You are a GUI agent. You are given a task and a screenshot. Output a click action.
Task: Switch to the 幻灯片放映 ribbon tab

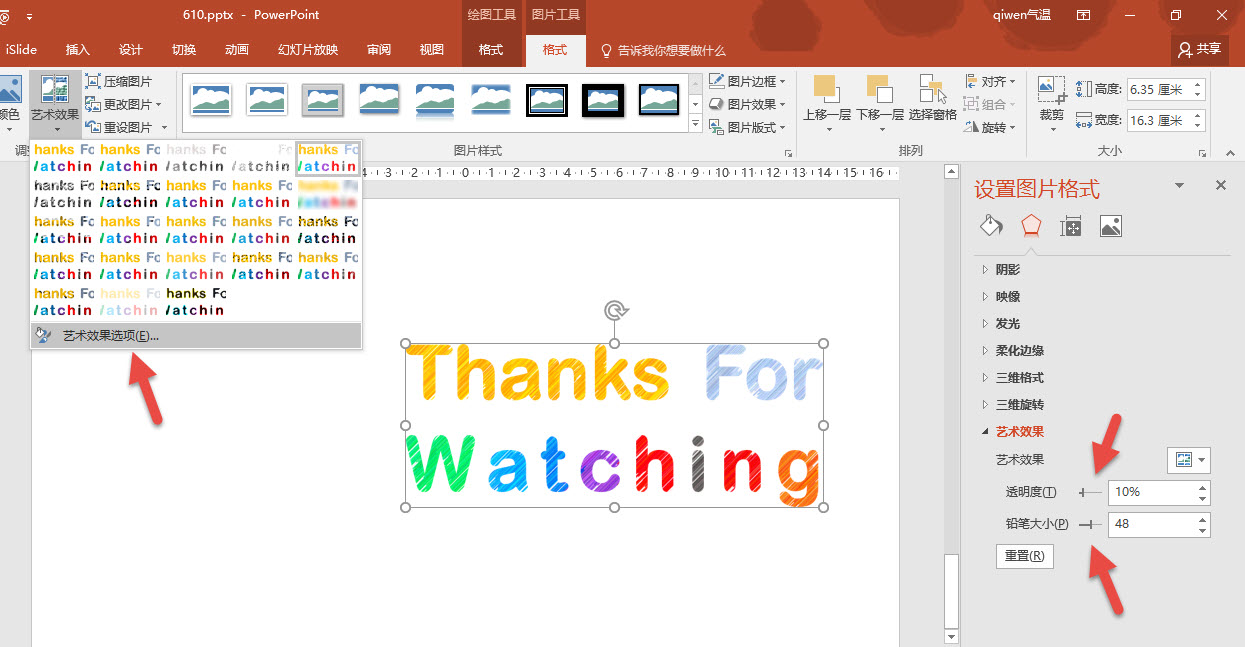[307, 50]
